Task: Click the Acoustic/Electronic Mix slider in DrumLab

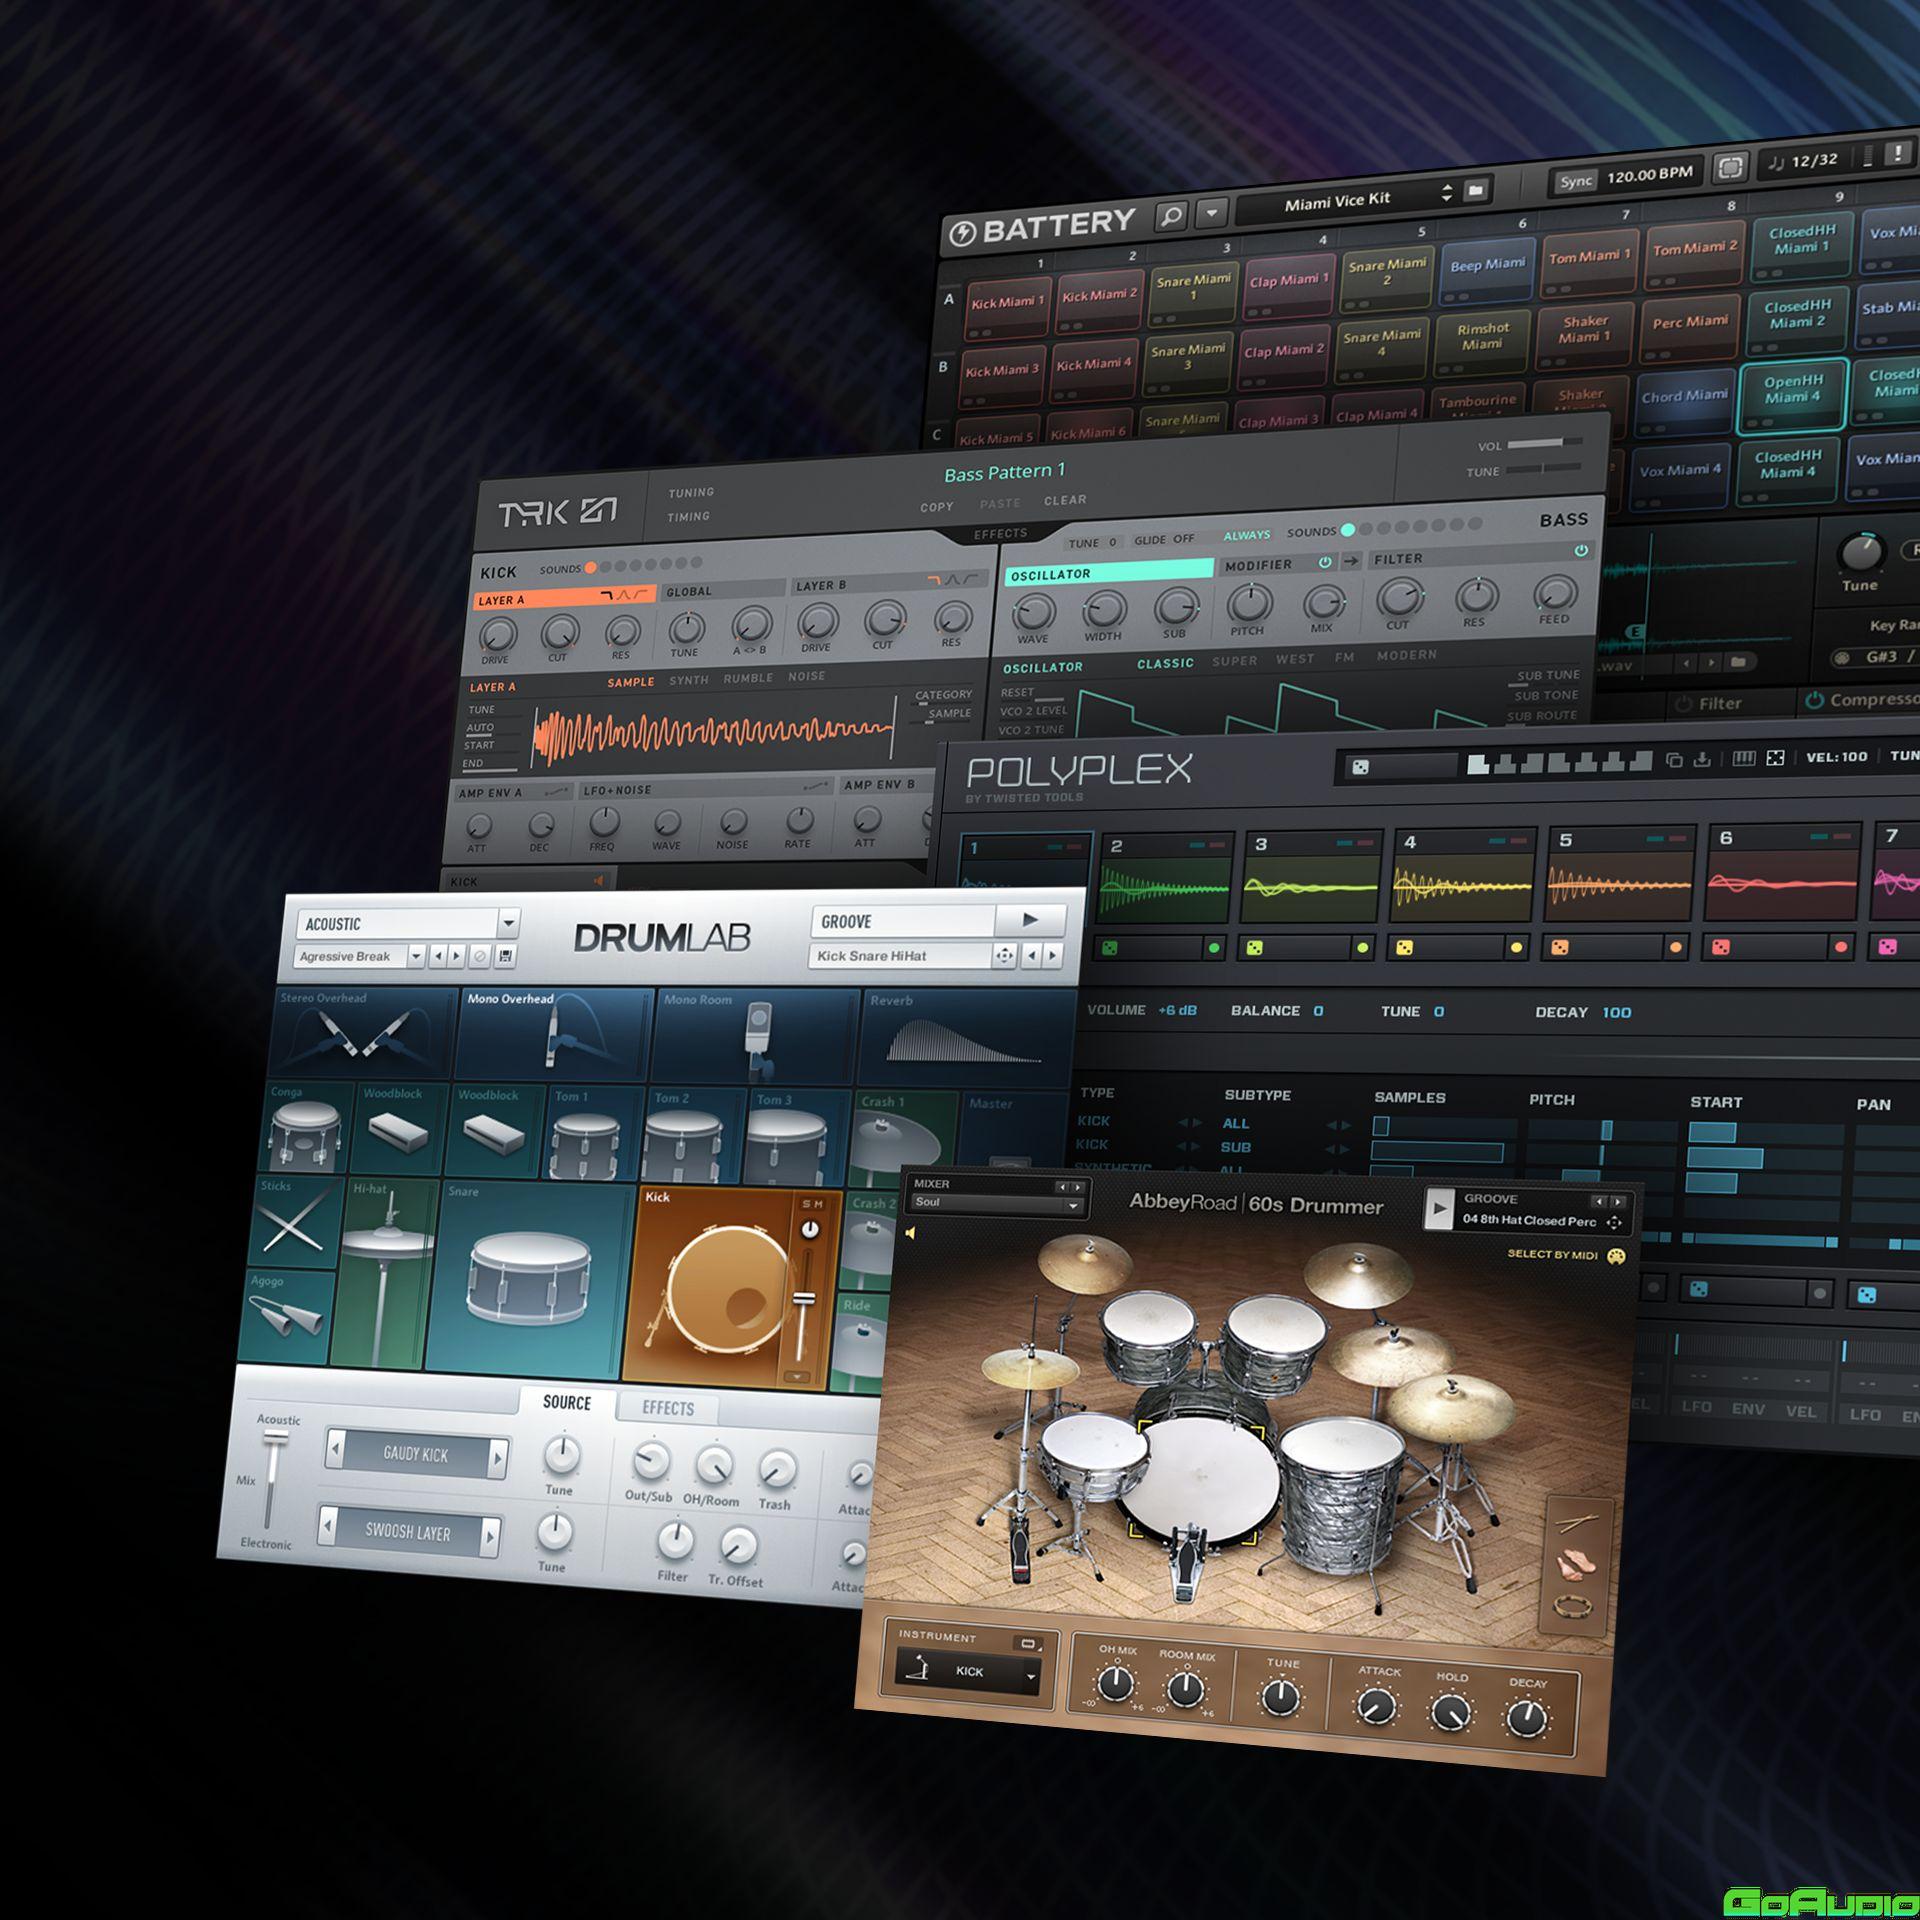Action: pyautogui.click(x=273, y=1478)
